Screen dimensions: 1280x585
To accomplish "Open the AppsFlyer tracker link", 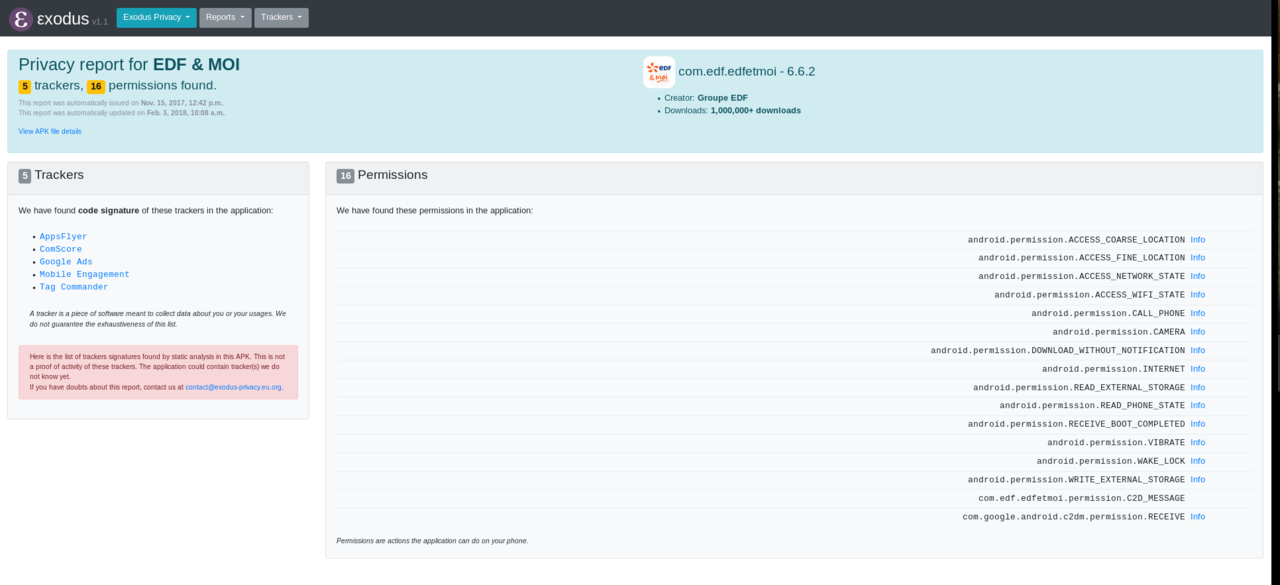I will [x=63, y=237].
